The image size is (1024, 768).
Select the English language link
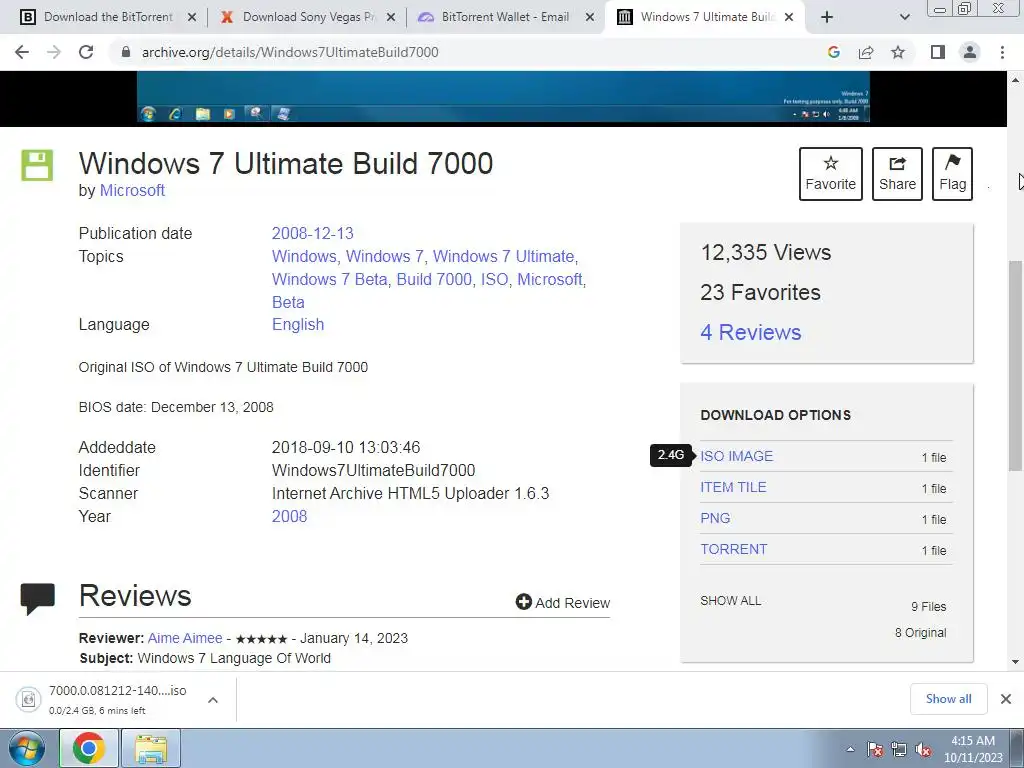click(x=298, y=325)
